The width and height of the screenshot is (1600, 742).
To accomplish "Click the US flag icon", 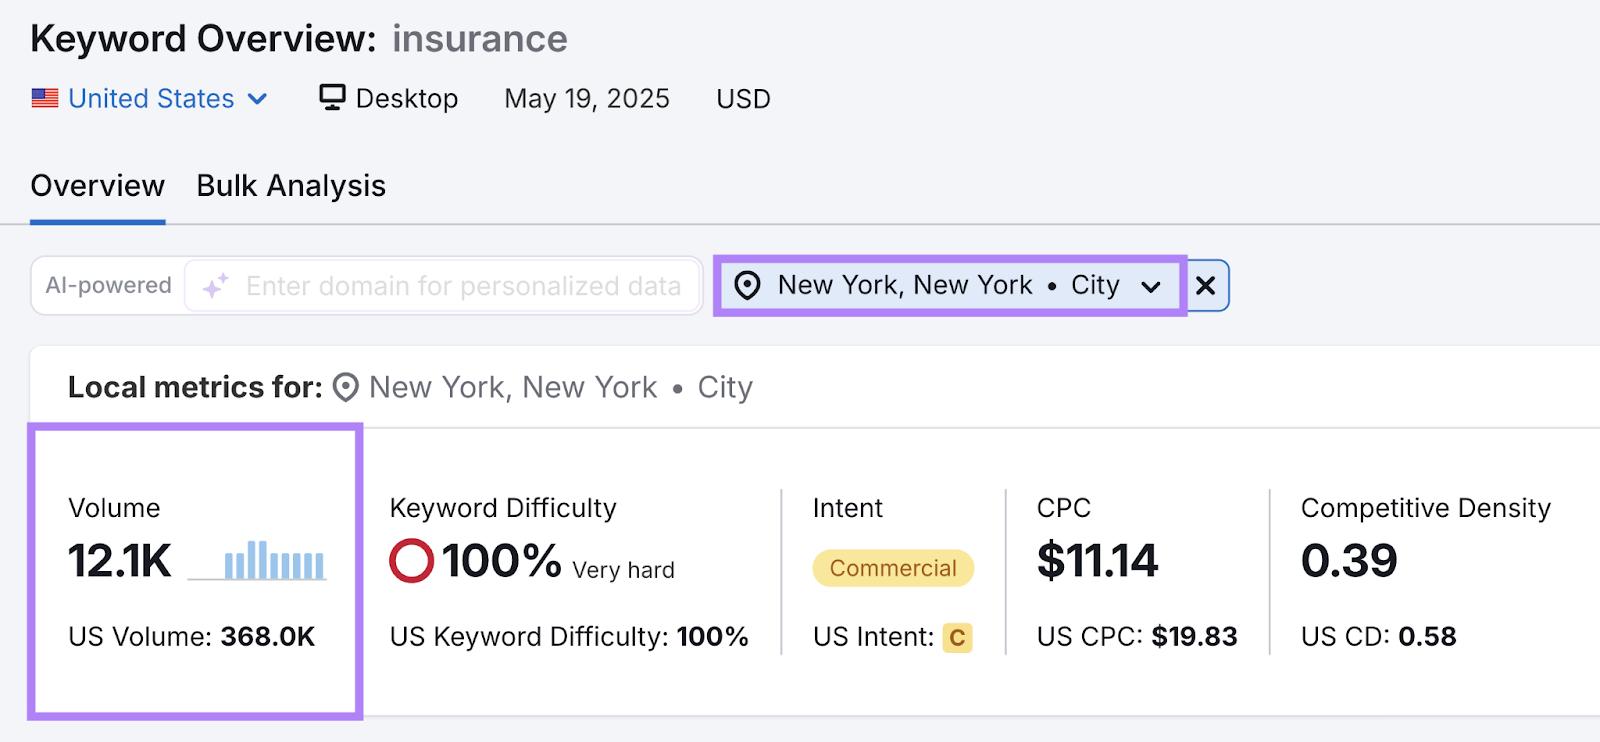I will (44, 98).
